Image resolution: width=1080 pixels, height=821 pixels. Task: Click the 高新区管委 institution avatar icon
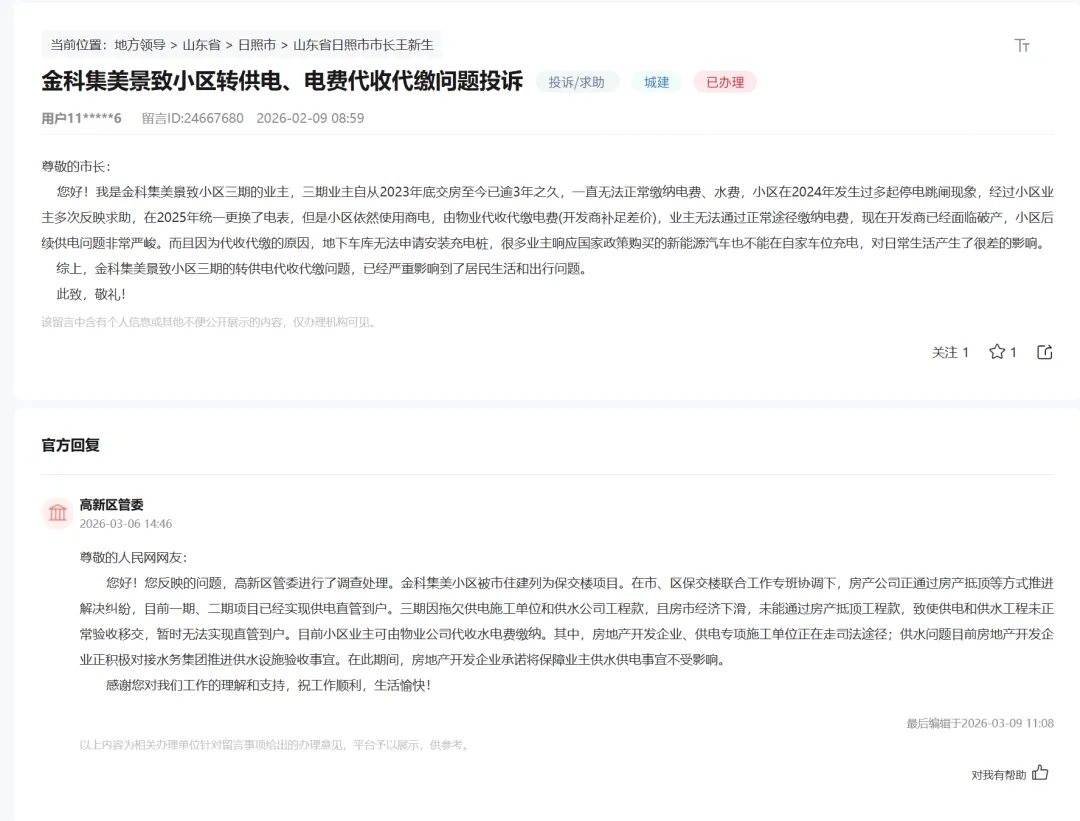[58, 513]
